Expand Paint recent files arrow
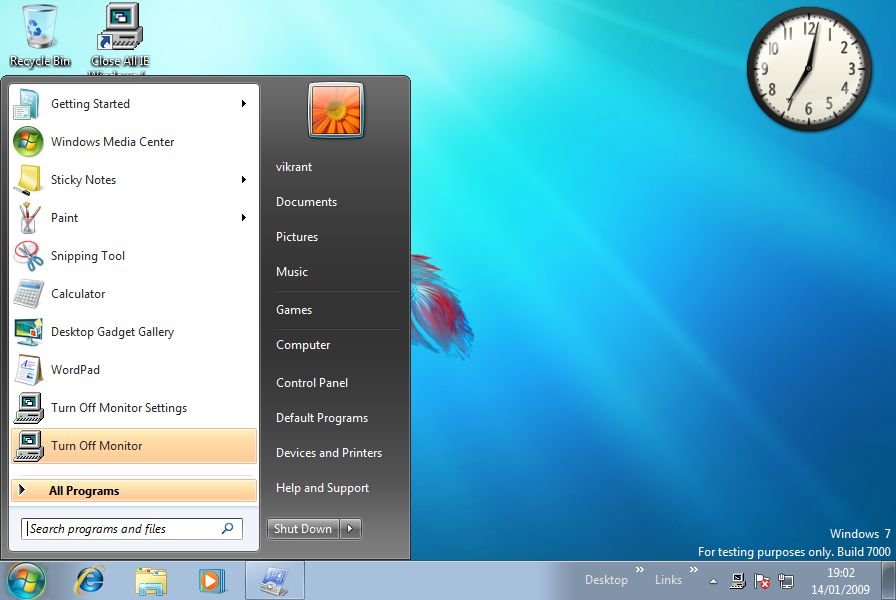This screenshot has width=896, height=600. coord(244,218)
